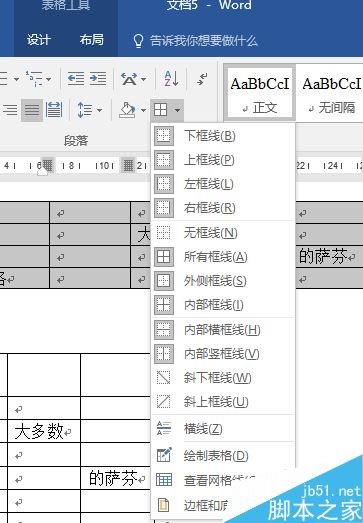Open the Asian Layout dropdown arrow

pyautogui.click(x=143, y=79)
